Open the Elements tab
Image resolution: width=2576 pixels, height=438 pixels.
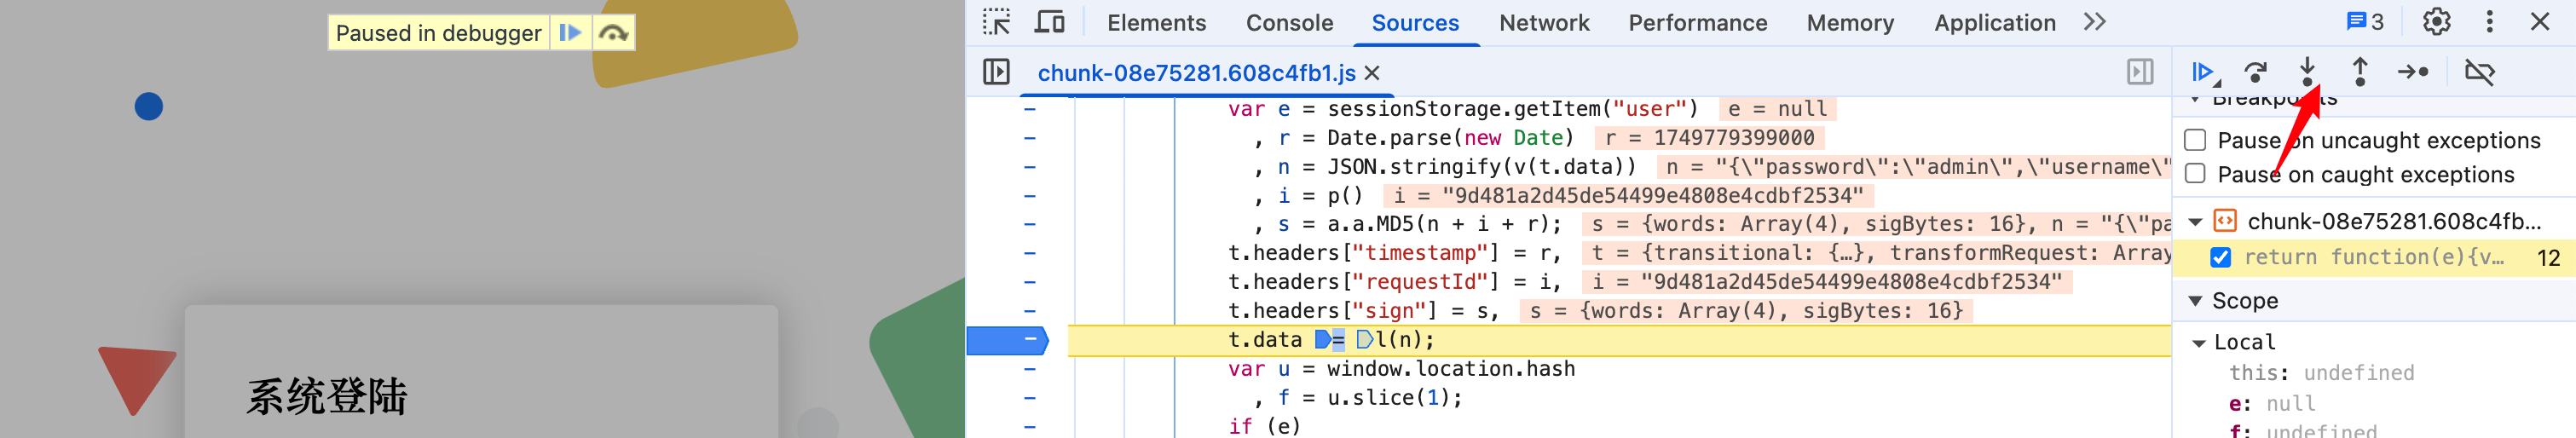coord(1156,23)
